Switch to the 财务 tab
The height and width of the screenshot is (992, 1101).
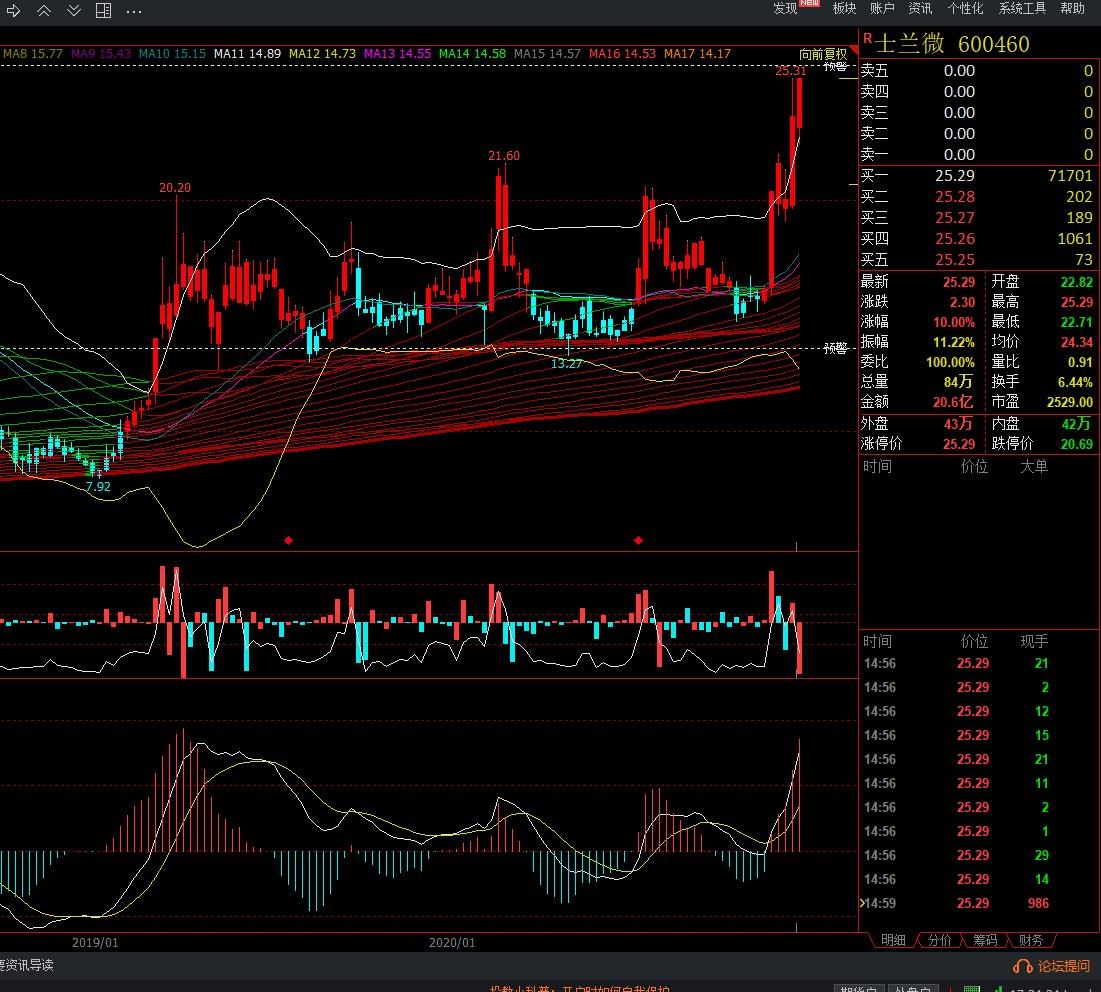click(x=1031, y=940)
